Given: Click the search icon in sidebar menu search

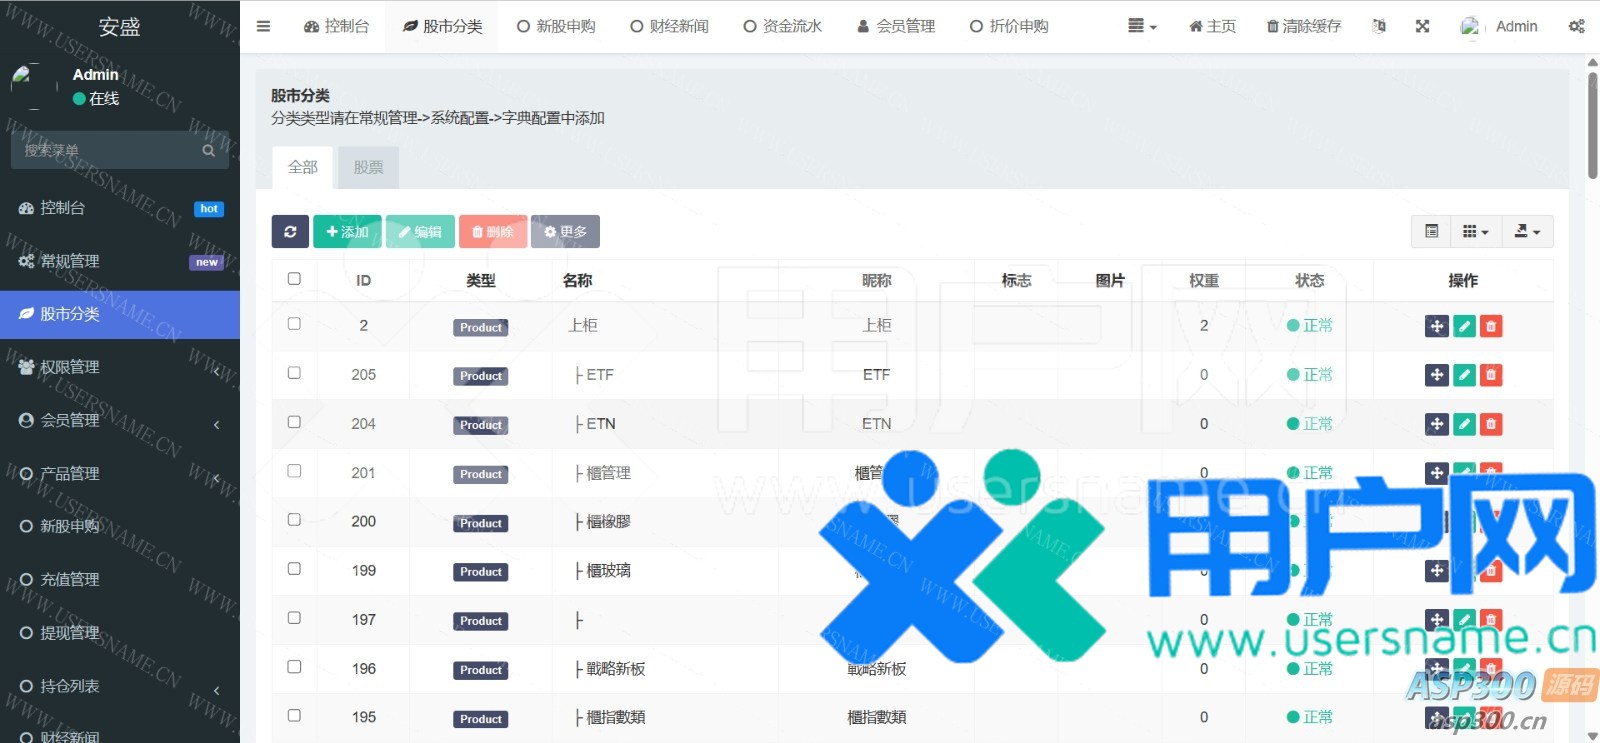Looking at the screenshot, I should click(208, 151).
